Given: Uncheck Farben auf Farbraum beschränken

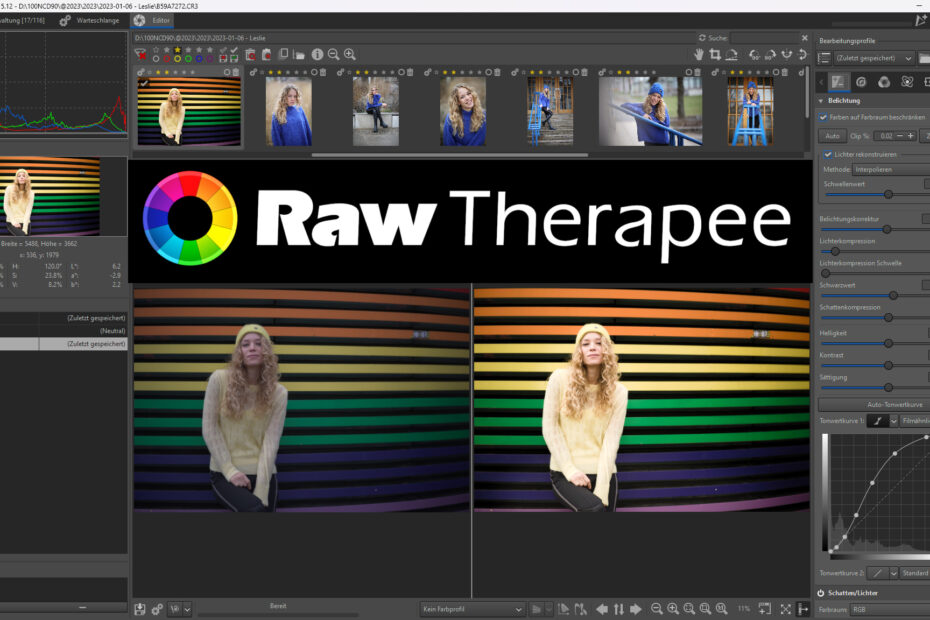Looking at the screenshot, I should click(823, 117).
